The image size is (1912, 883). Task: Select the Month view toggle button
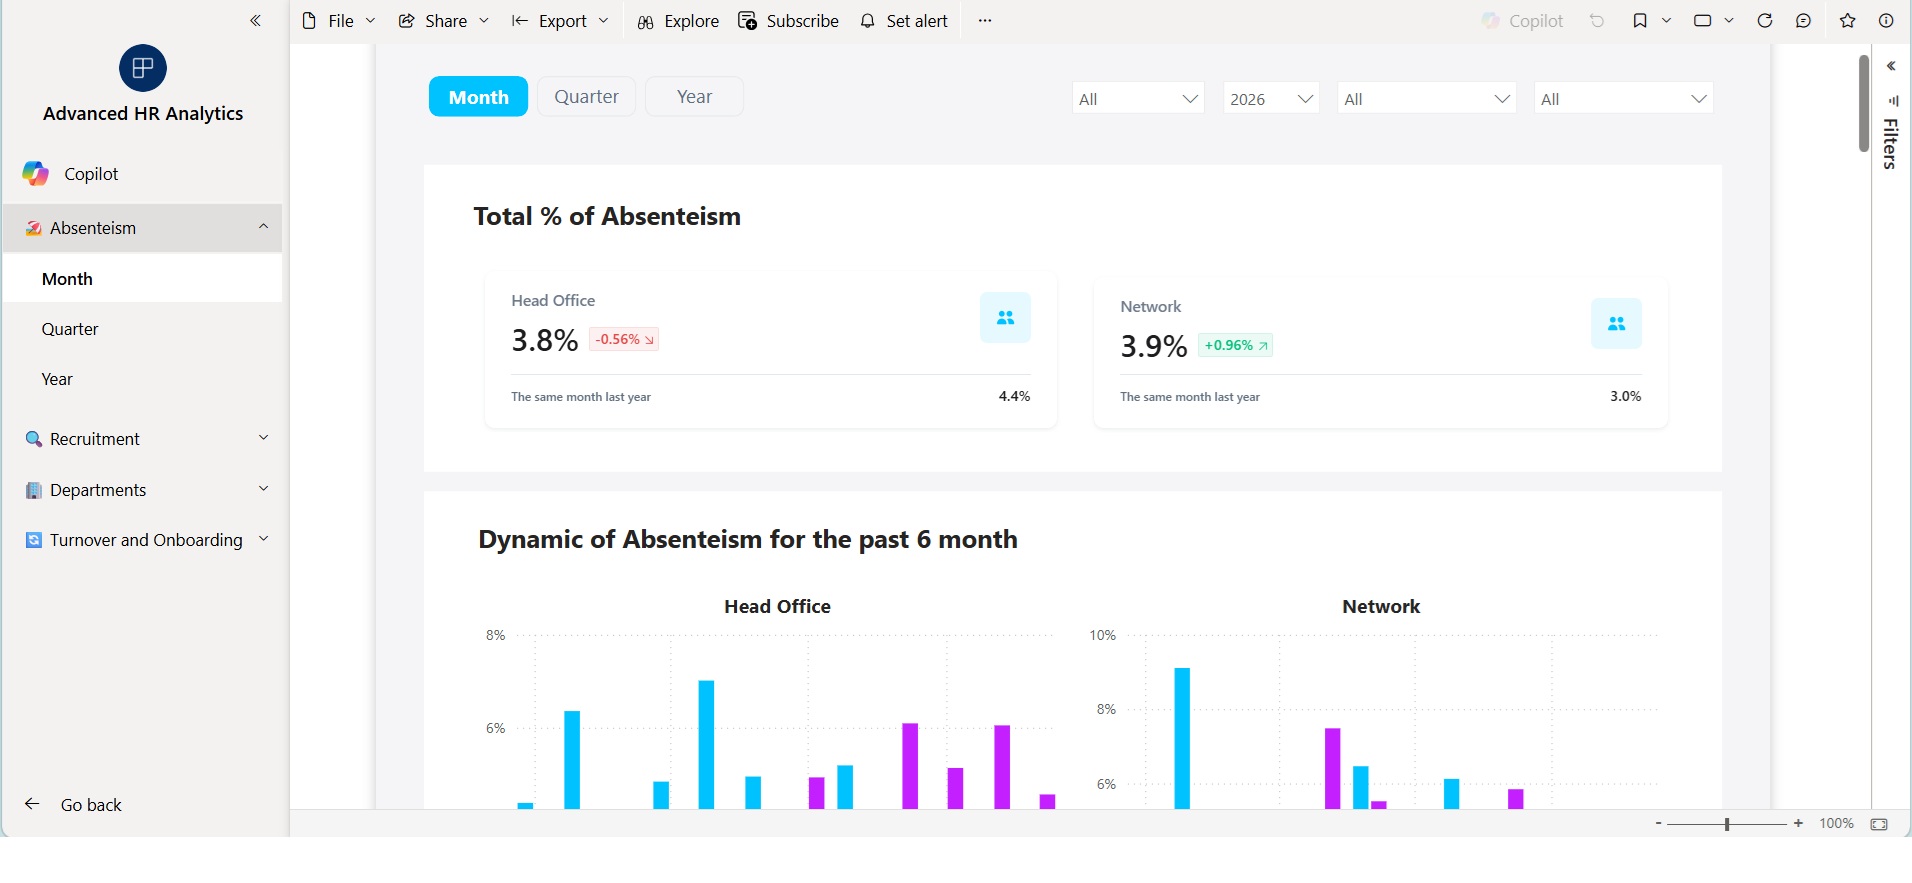click(x=478, y=97)
